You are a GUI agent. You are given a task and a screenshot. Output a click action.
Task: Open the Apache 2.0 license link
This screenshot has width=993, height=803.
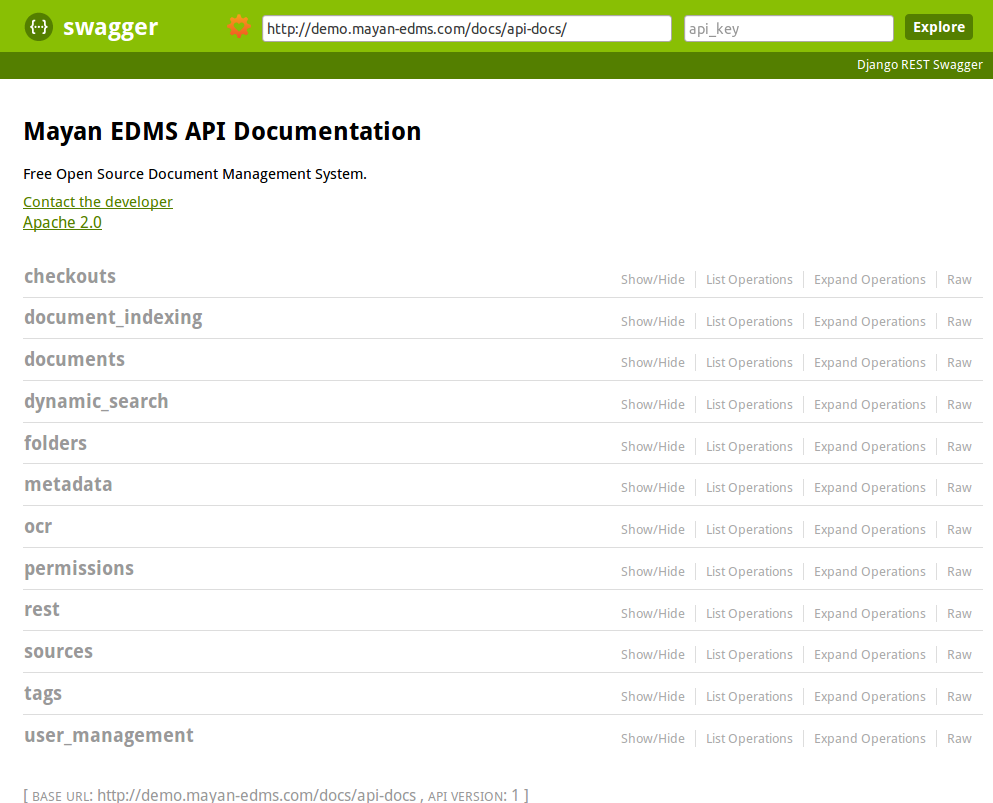62,222
